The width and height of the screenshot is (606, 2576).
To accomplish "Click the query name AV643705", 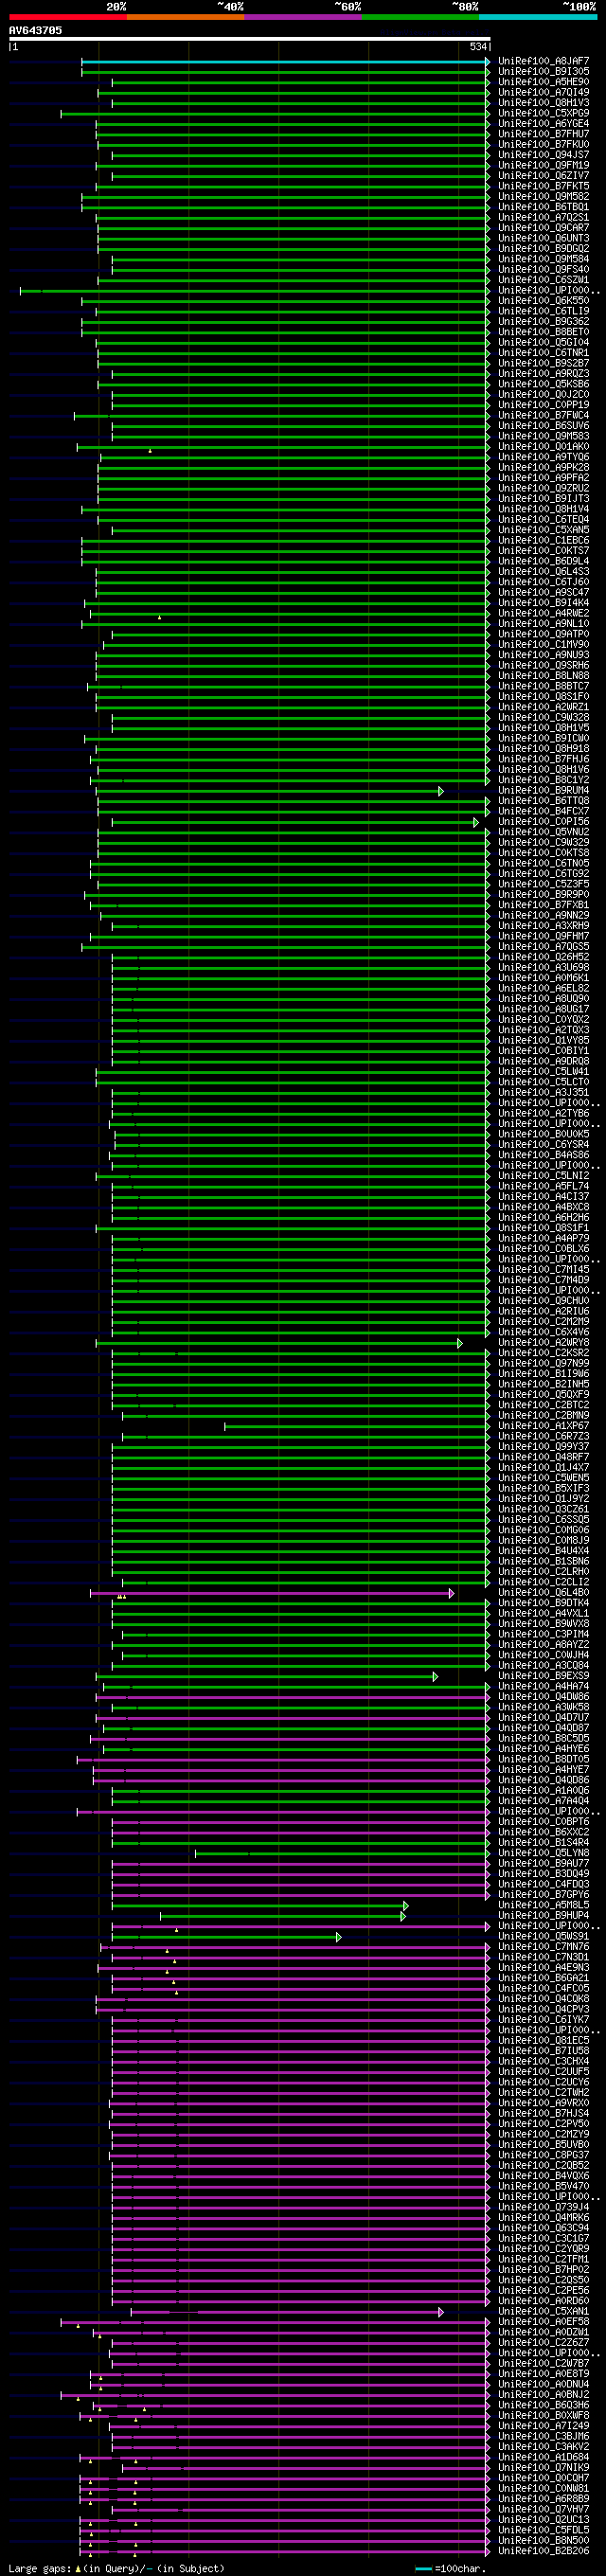I will point(35,31).
